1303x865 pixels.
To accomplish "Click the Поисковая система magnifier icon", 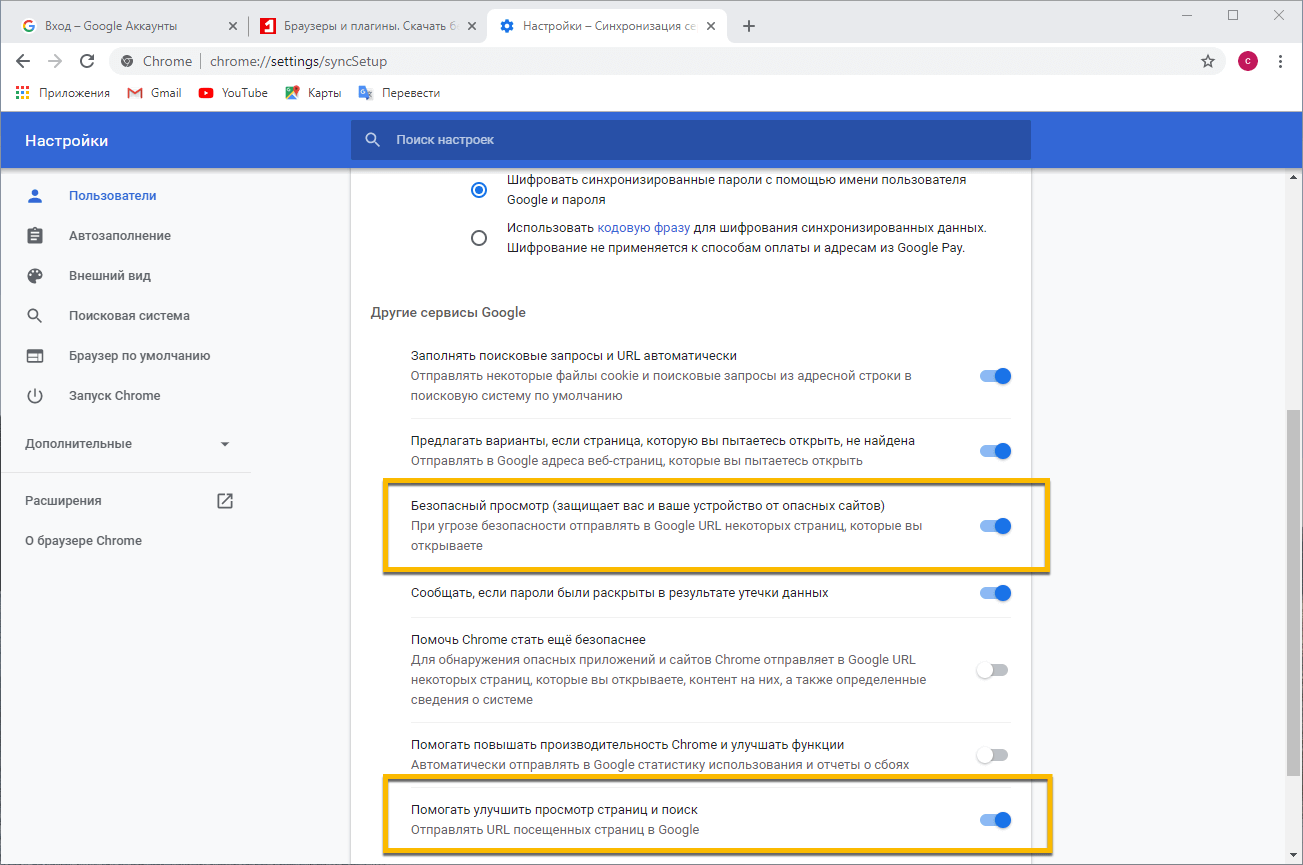I will (x=35, y=316).
